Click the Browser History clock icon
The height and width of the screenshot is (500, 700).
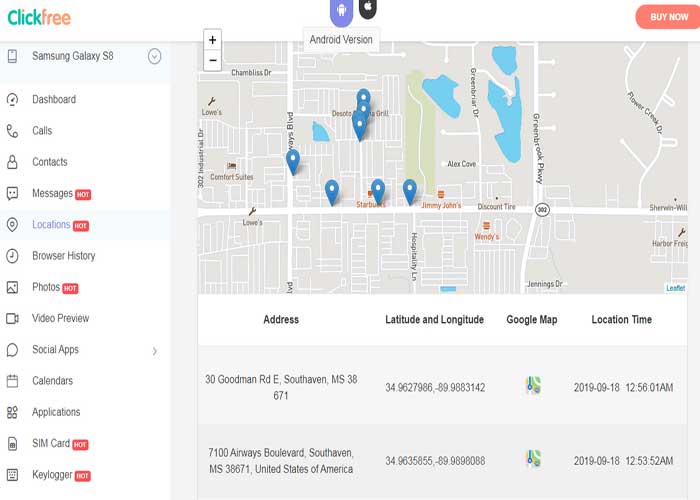click(x=12, y=256)
